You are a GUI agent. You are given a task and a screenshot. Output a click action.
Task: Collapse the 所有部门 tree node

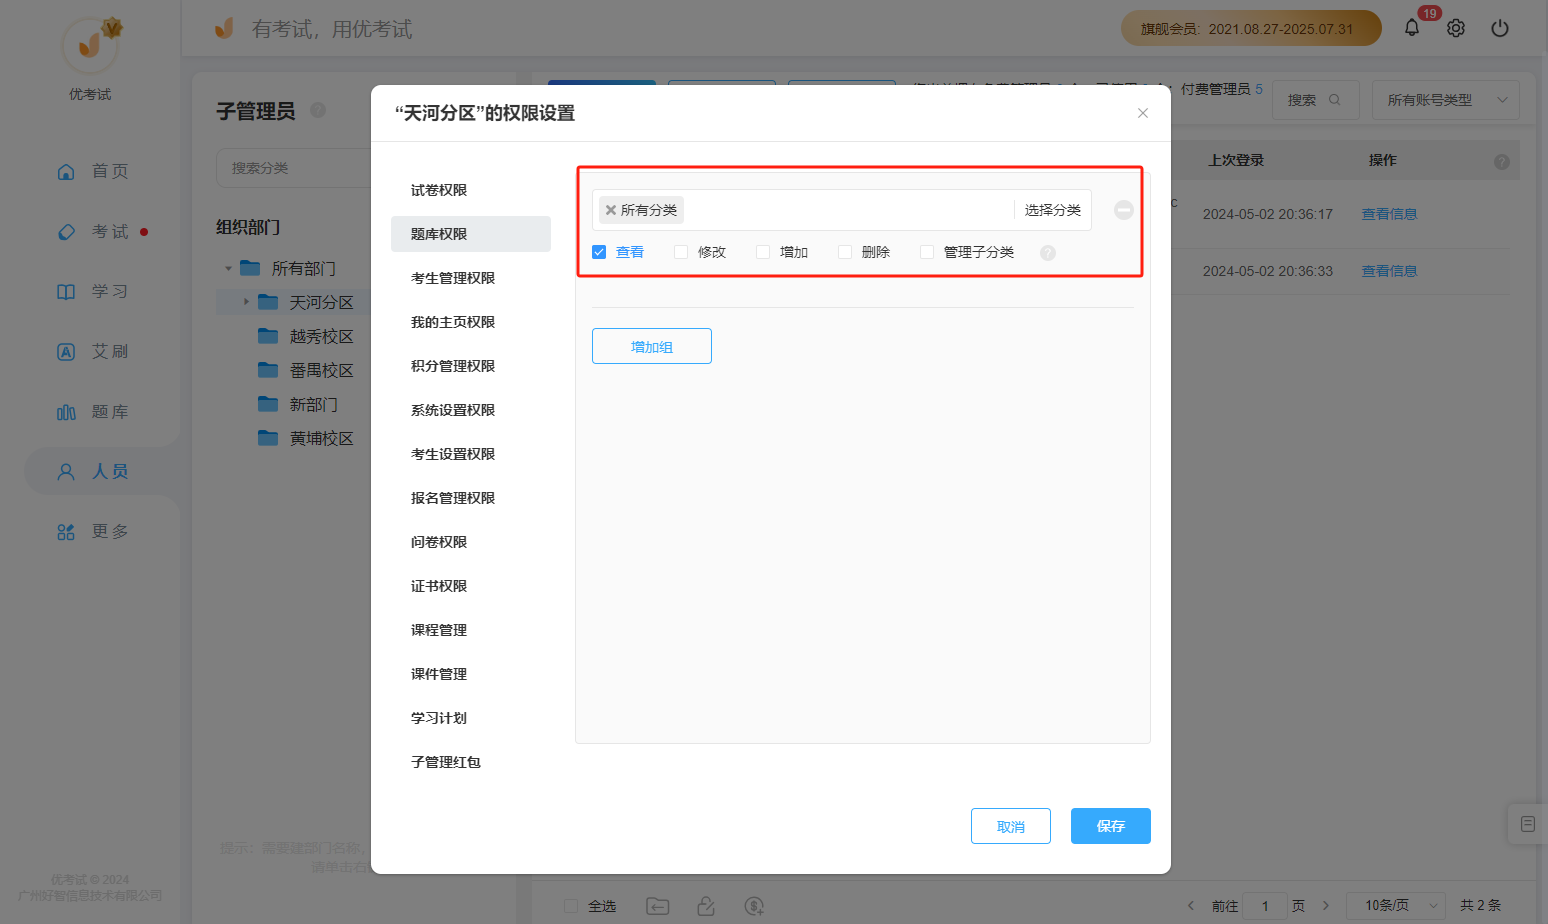(x=229, y=269)
